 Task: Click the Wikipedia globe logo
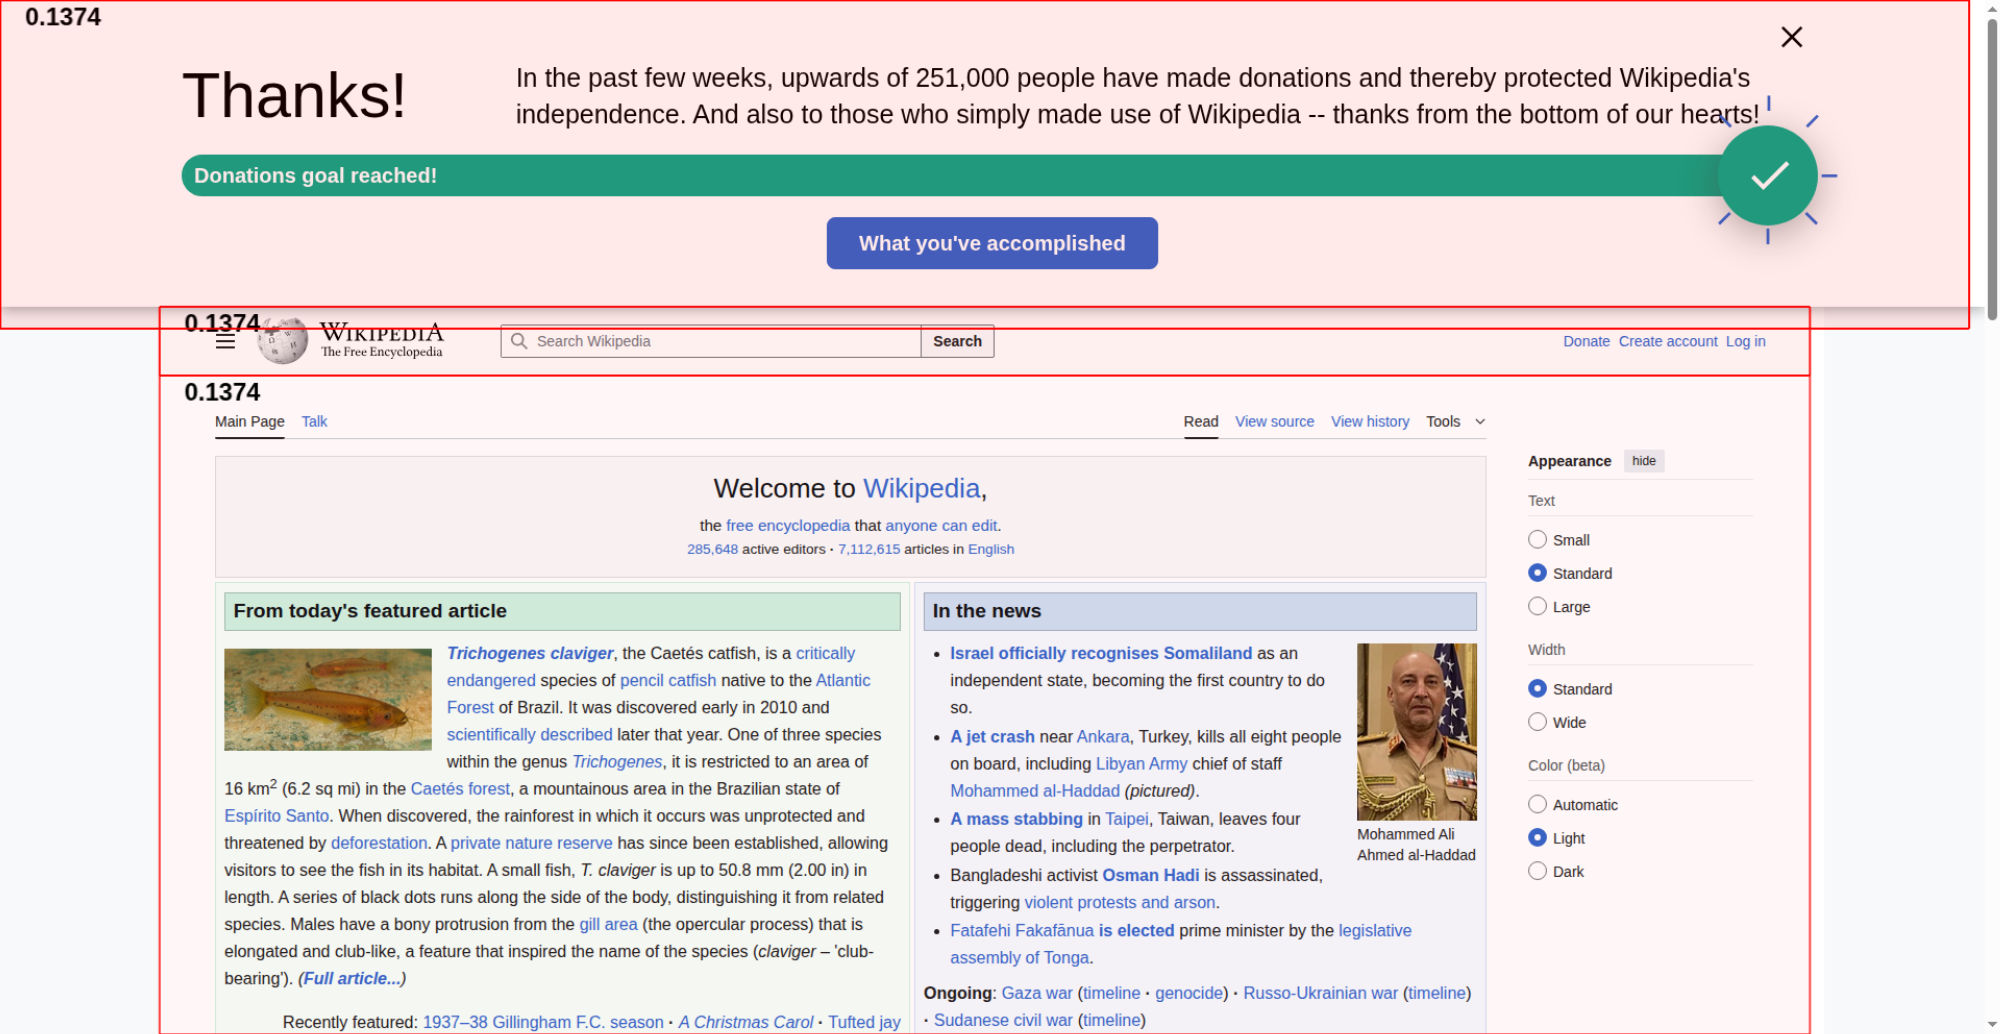coord(283,341)
